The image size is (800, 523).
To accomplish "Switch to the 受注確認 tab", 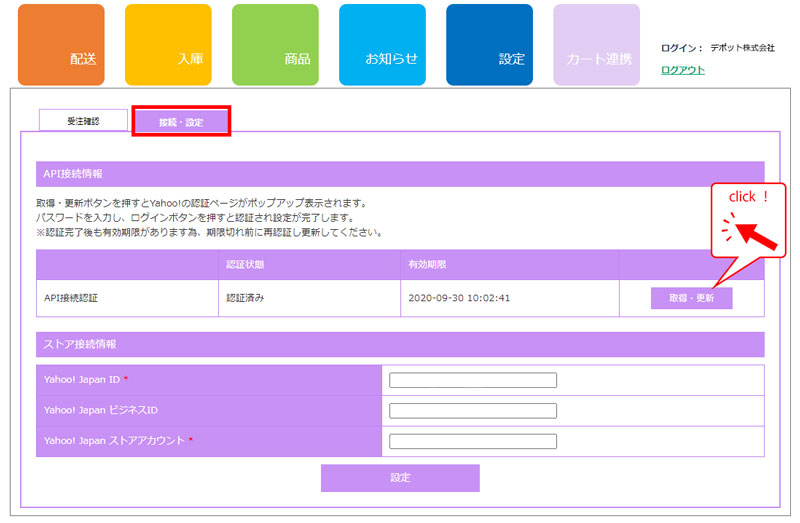I will [x=83, y=121].
